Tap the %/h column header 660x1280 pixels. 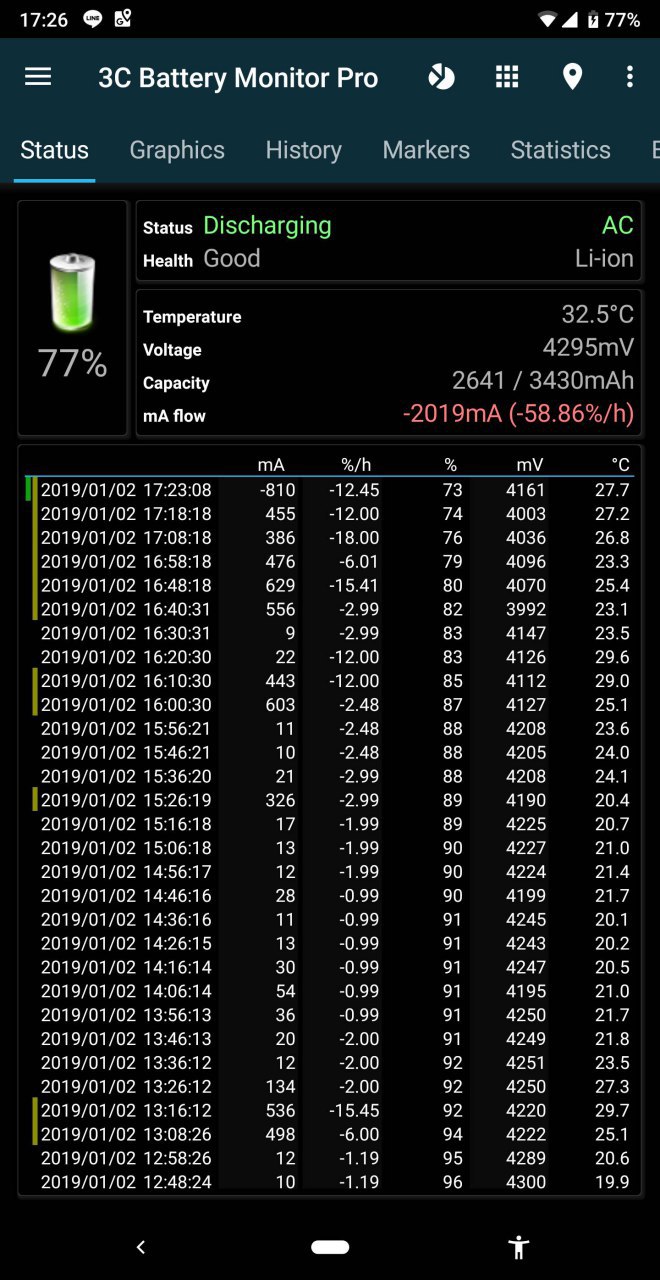(356, 465)
